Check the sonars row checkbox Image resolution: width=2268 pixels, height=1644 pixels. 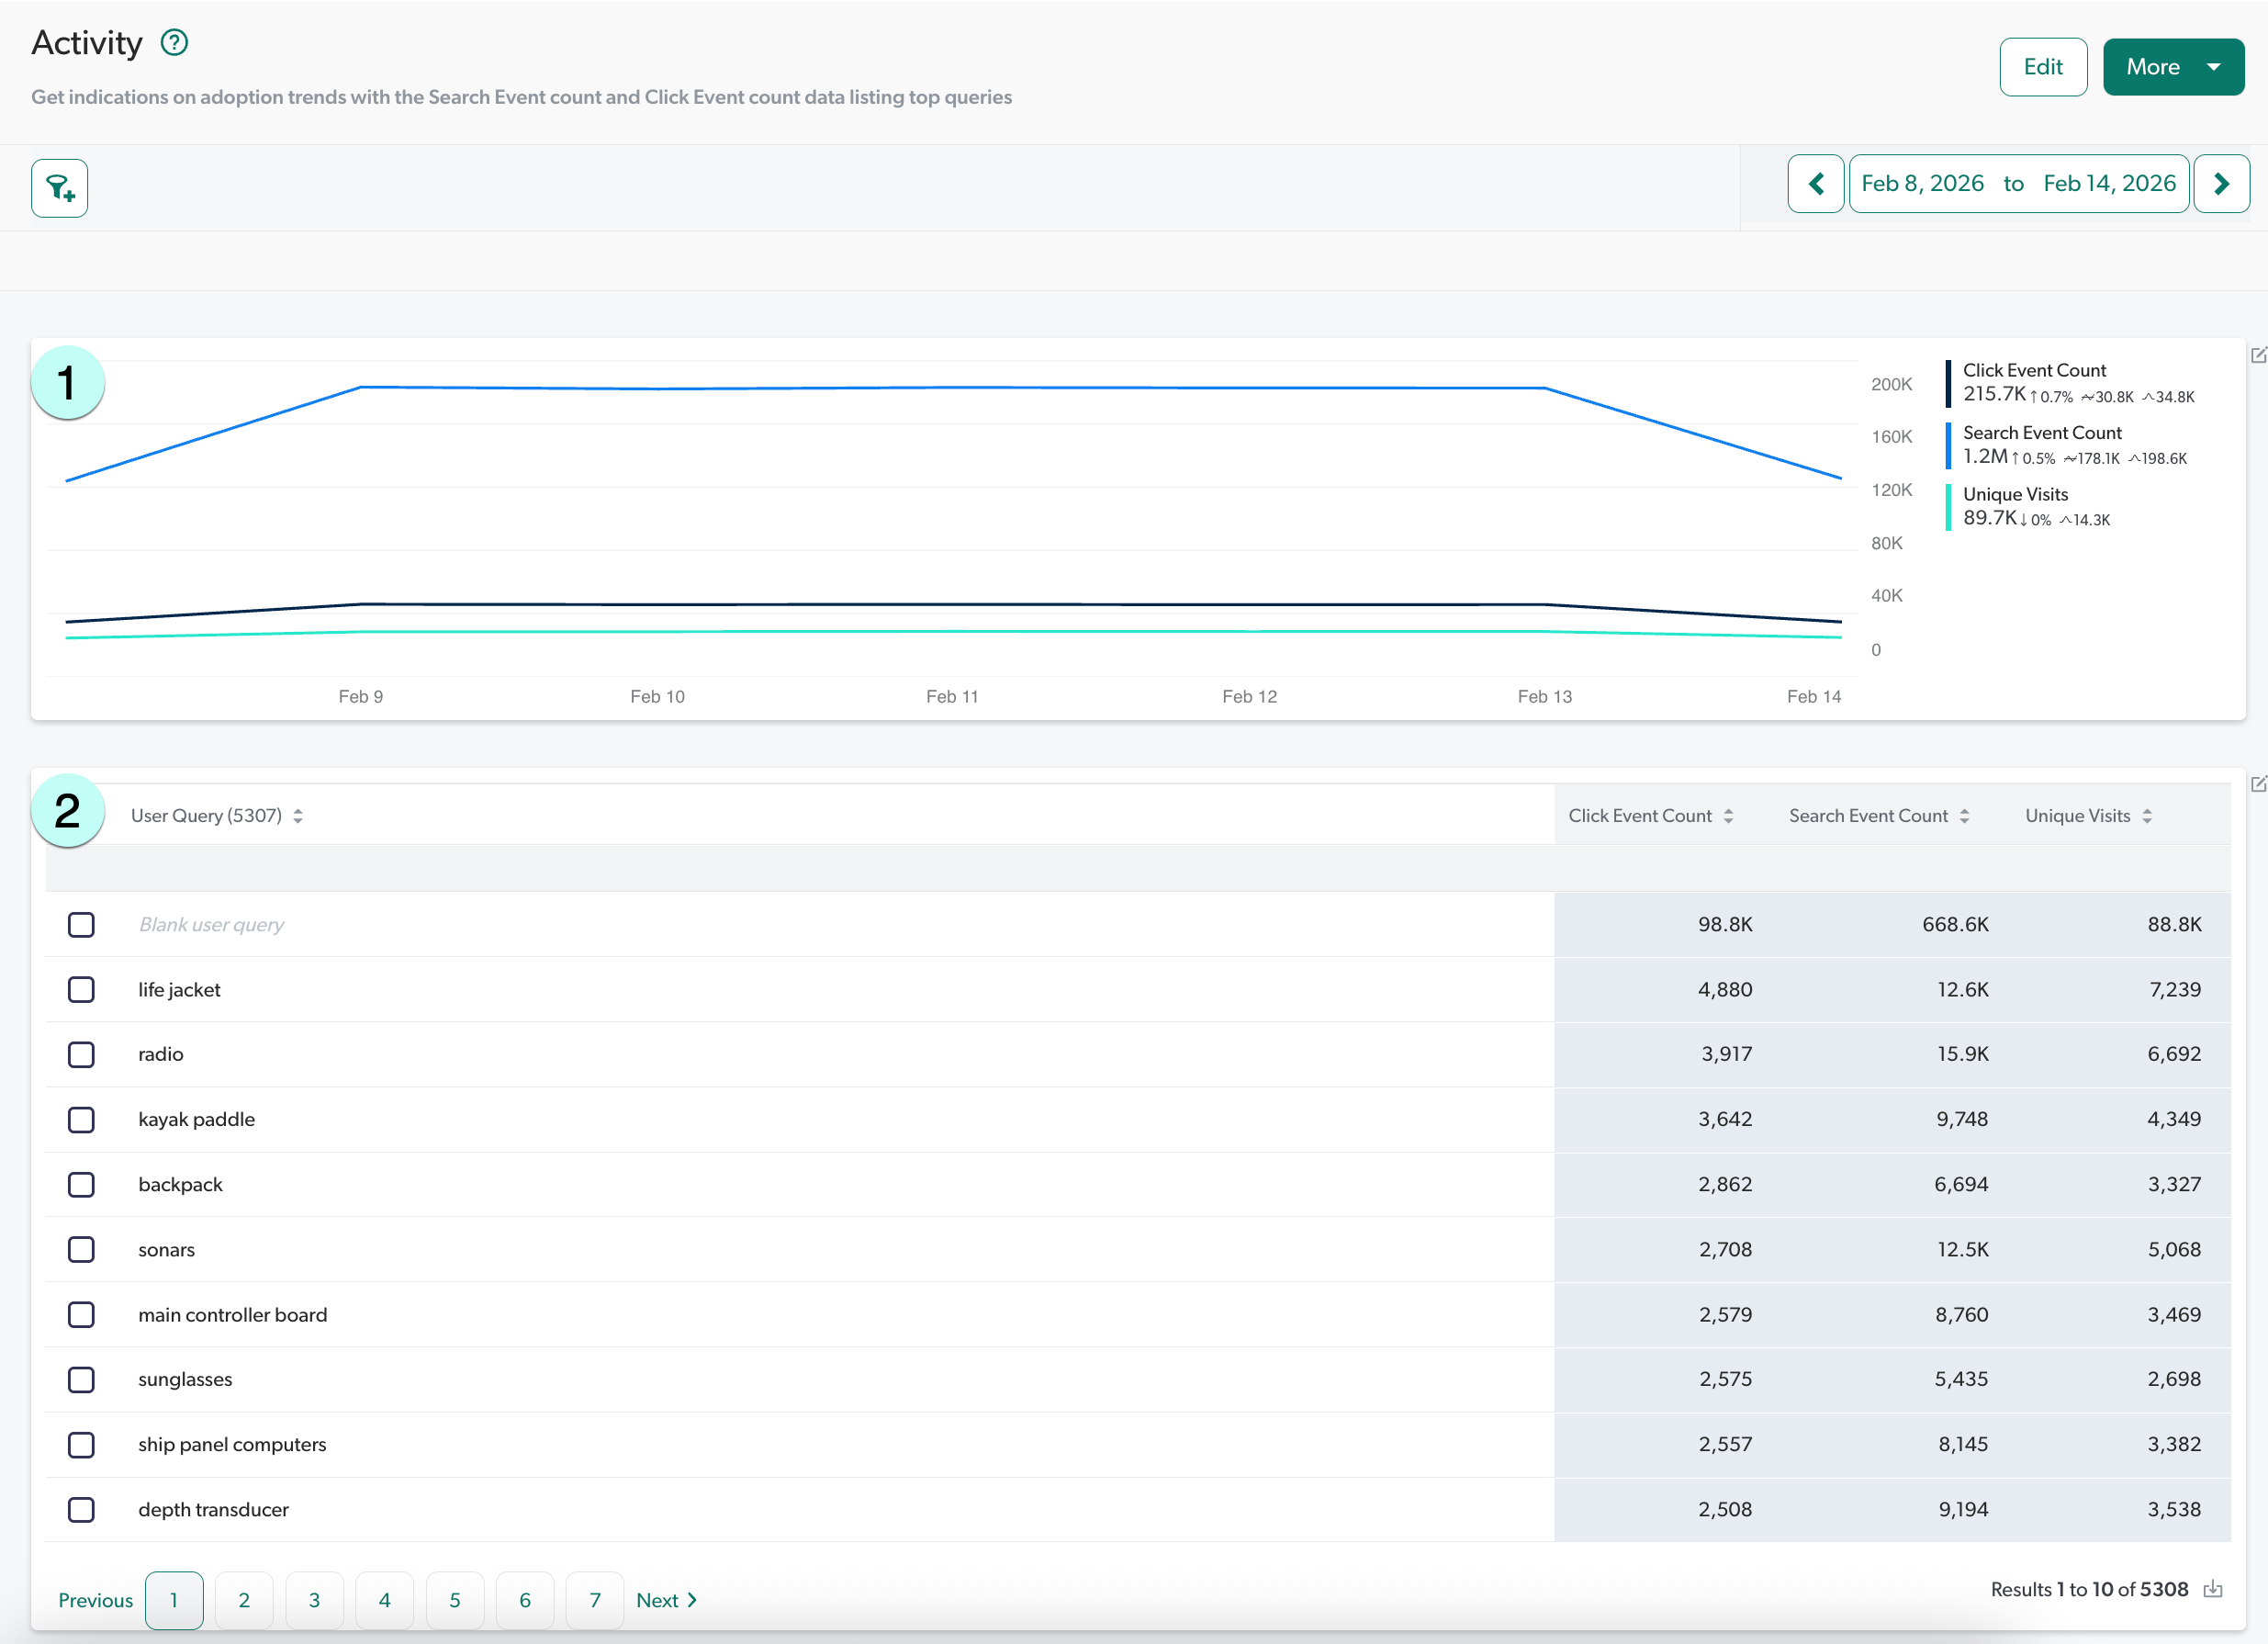(81, 1249)
